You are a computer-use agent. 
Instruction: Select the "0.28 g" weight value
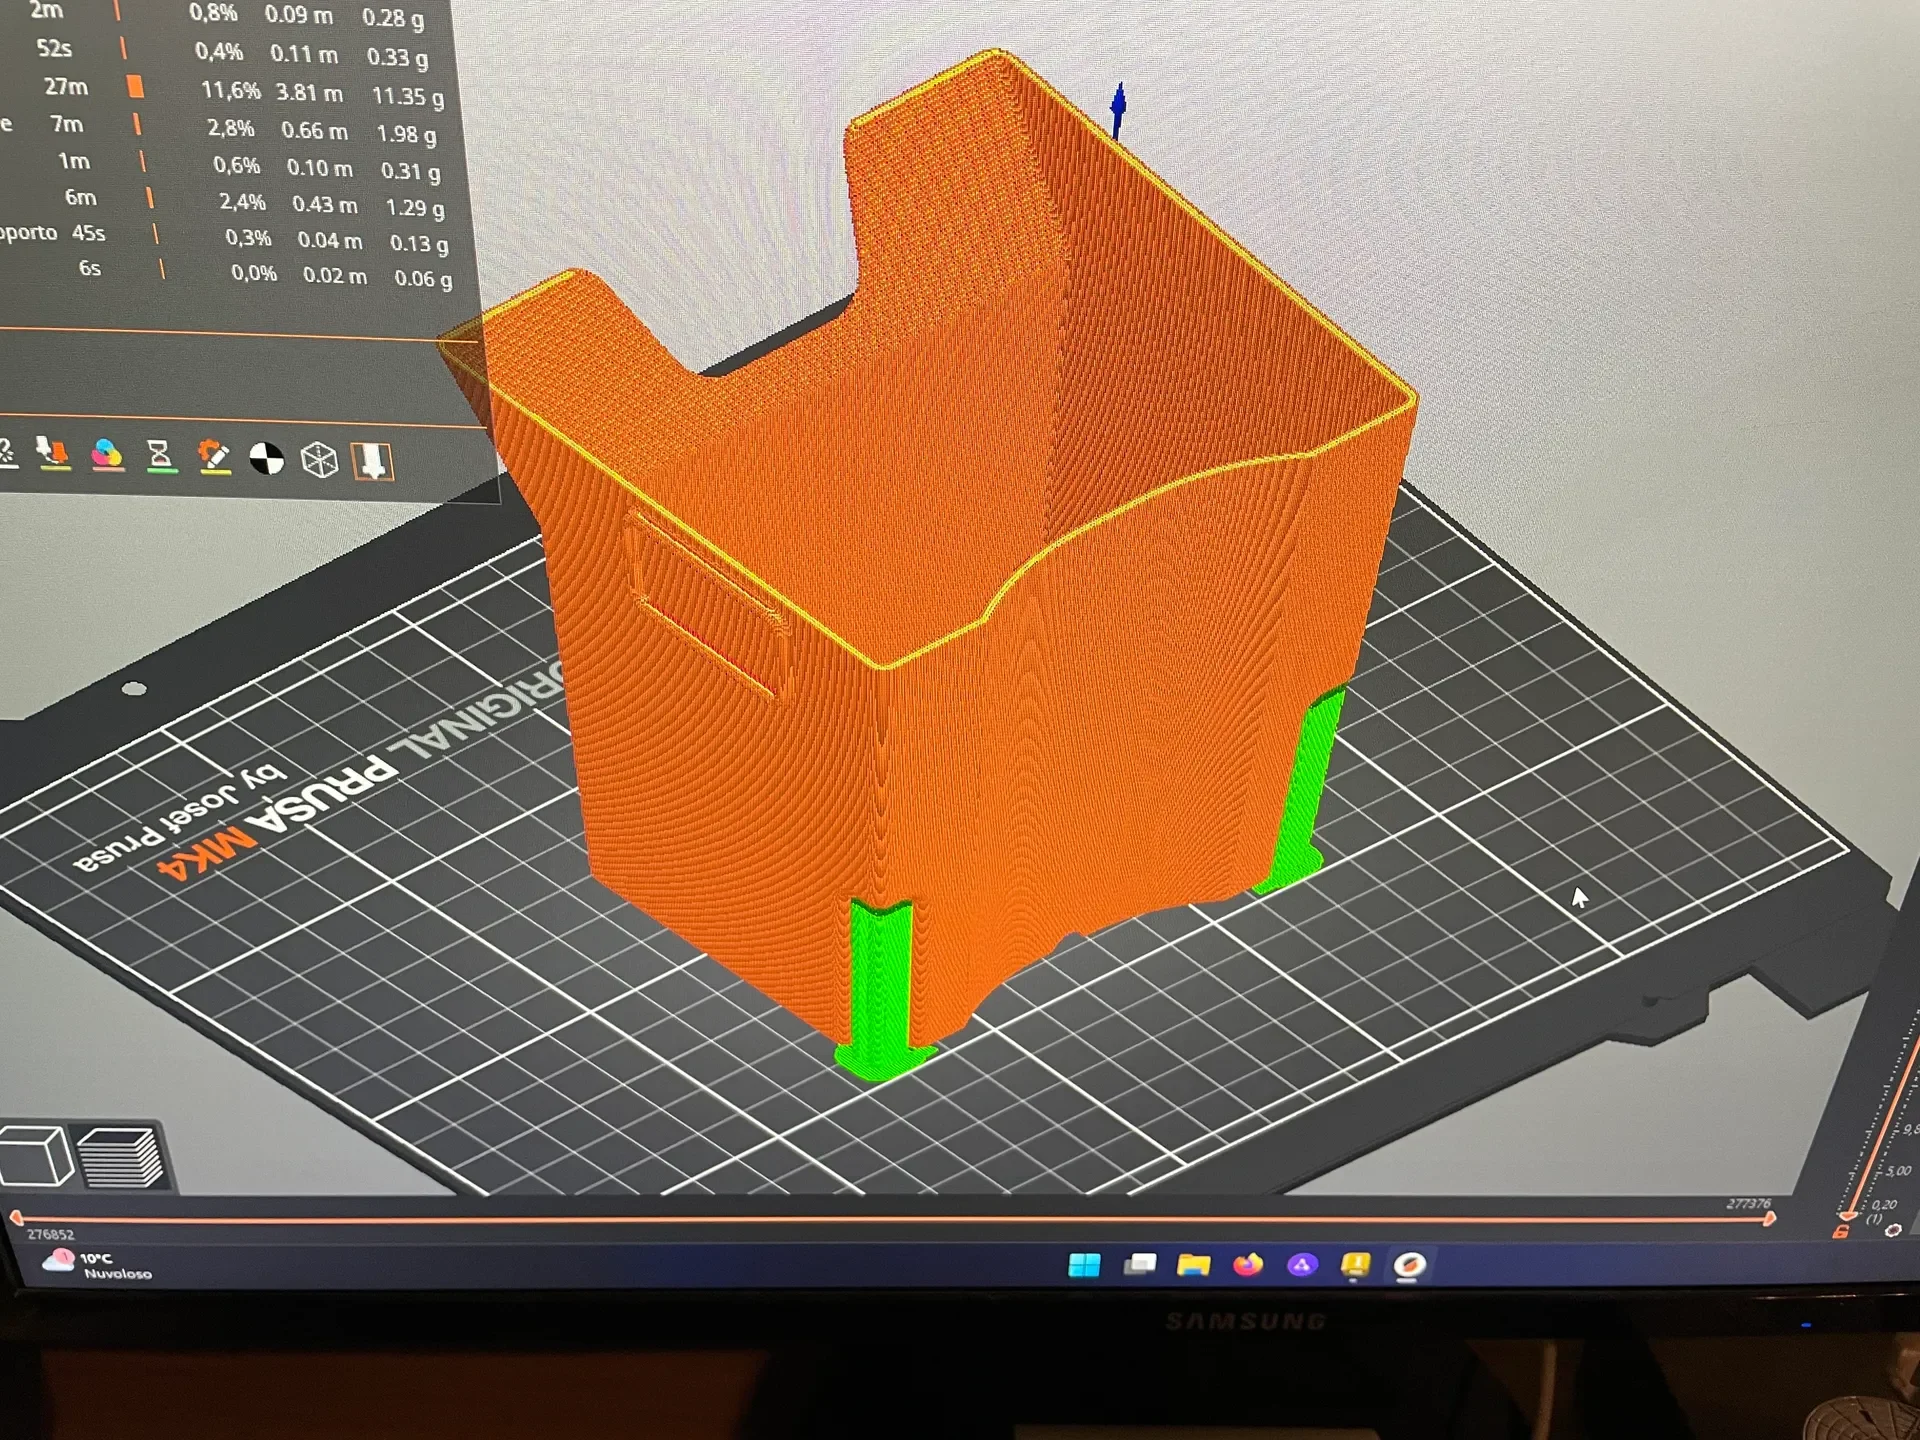tap(393, 18)
